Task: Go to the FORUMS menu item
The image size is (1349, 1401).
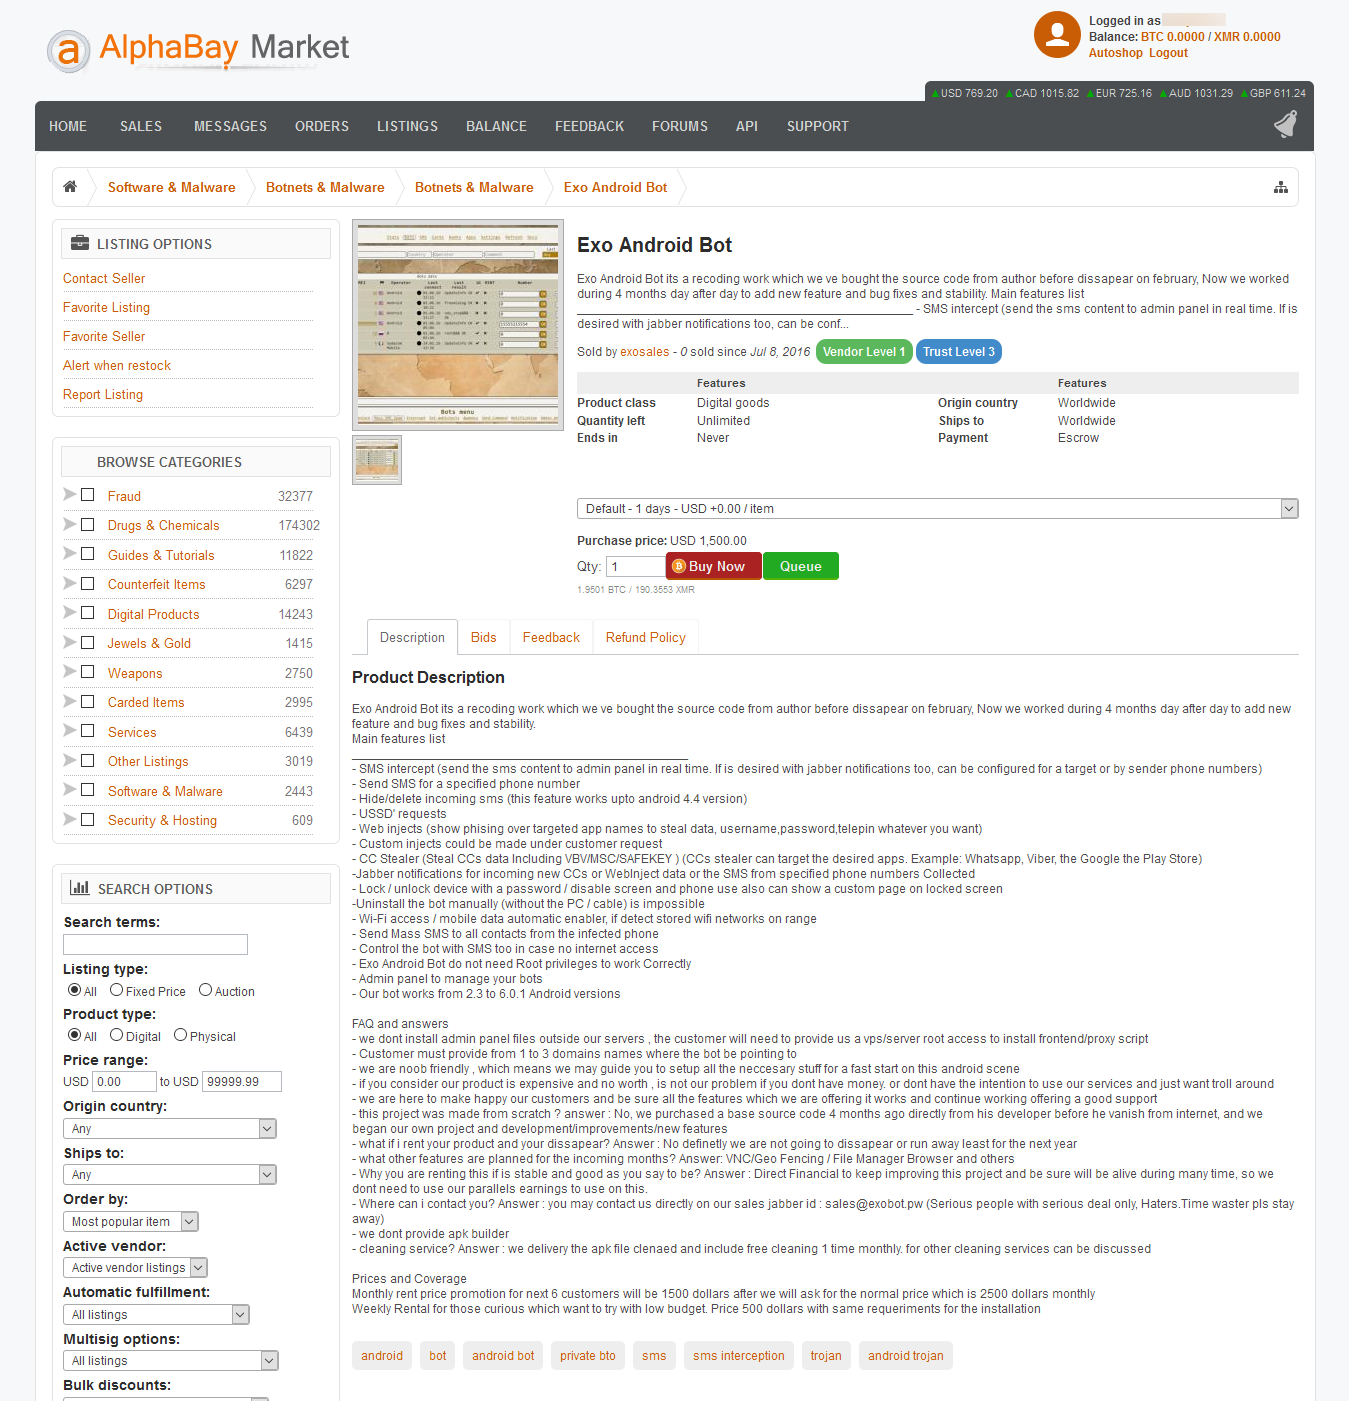Action: coord(680,126)
